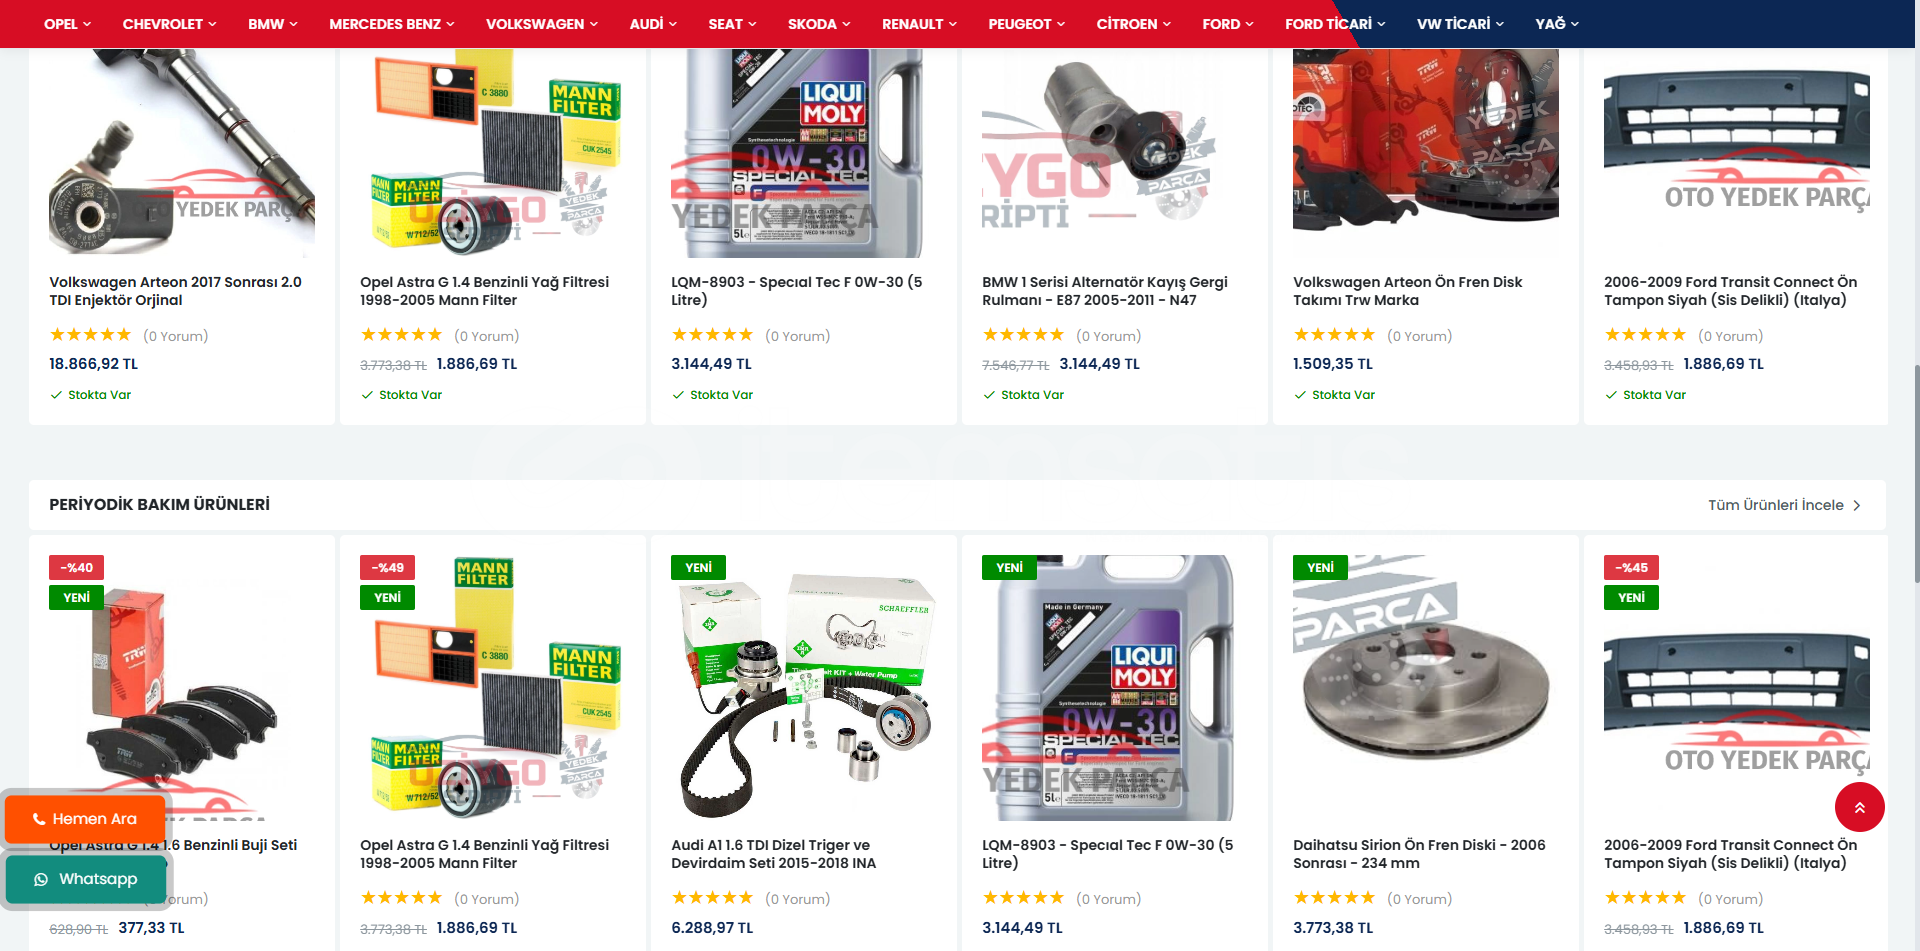This screenshot has height=951, width=1920.
Task: Expand the OPEL brand dropdown
Action: [x=67, y=24]
